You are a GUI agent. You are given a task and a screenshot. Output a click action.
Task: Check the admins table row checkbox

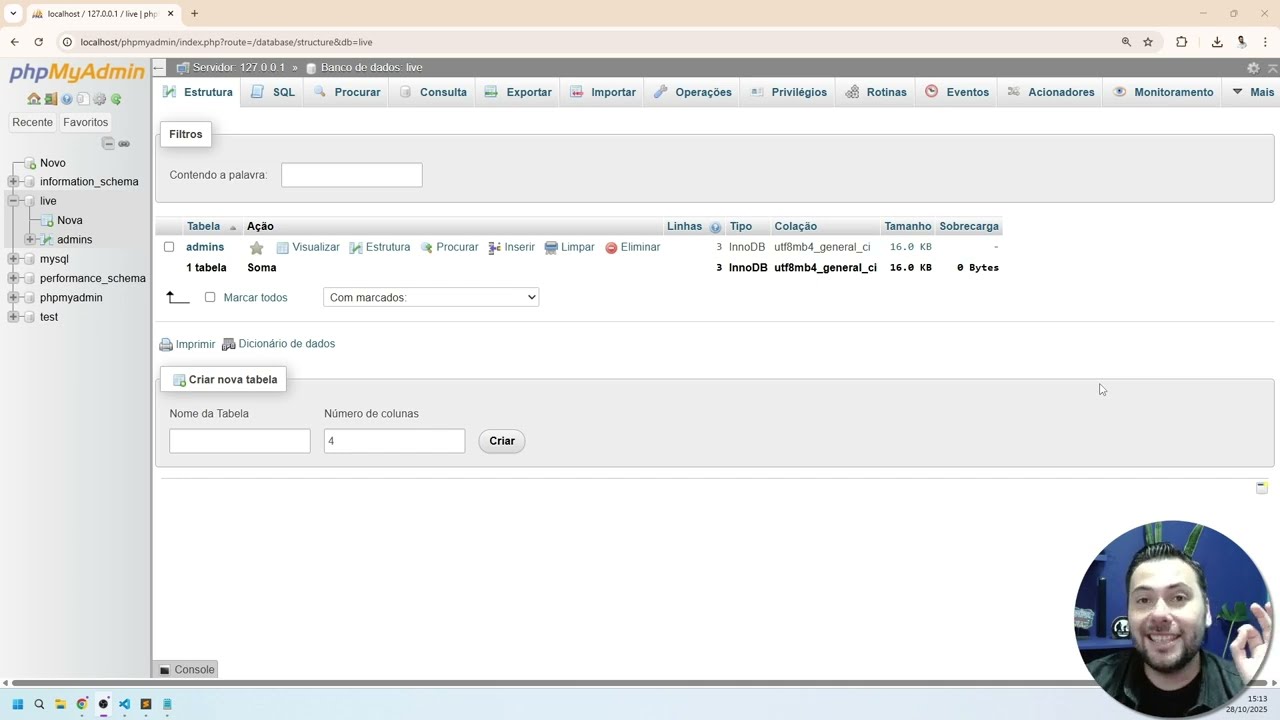click(x=169, y=247)
